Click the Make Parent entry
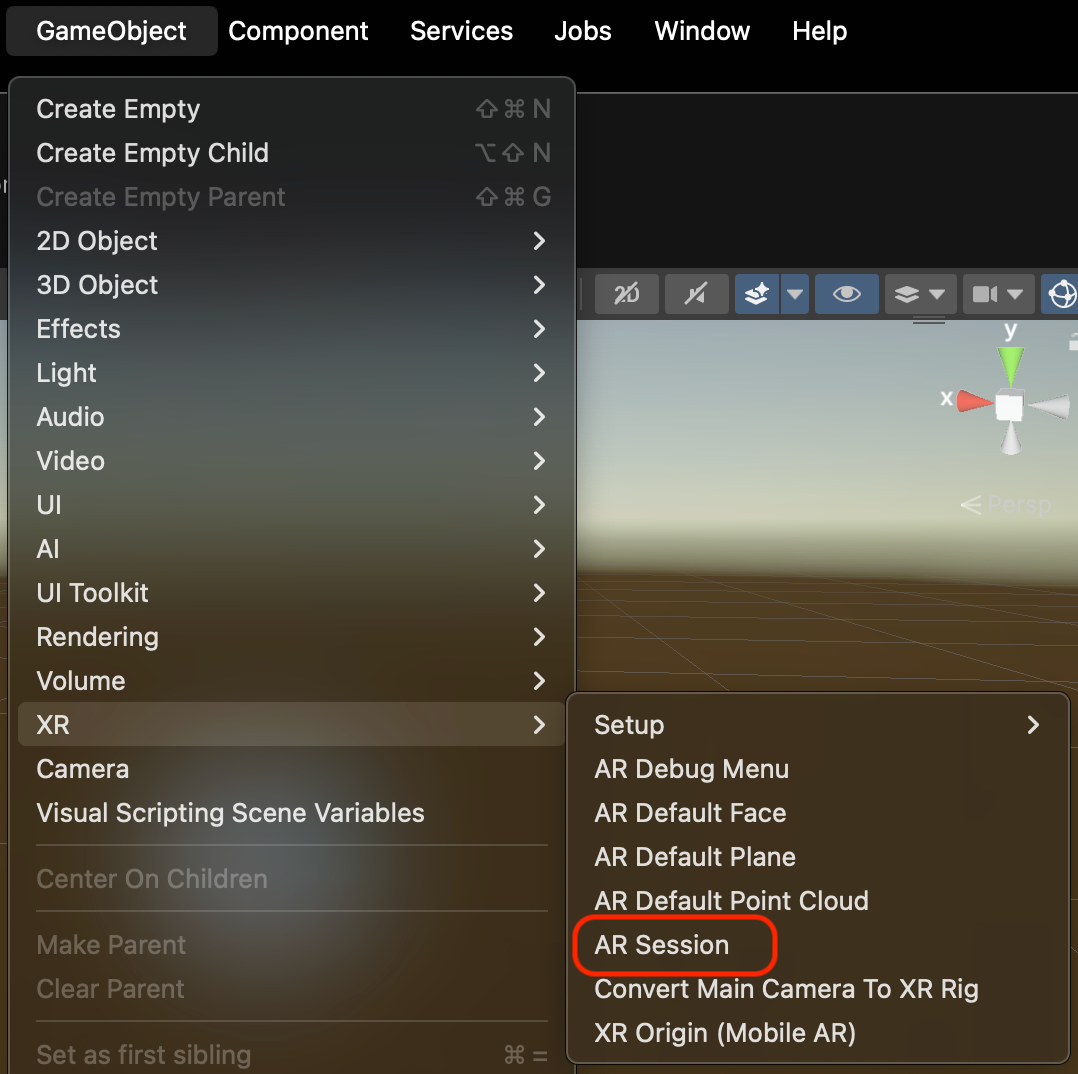The height and width of the screenshot is (1074, 1078). [x=292, y=945]
